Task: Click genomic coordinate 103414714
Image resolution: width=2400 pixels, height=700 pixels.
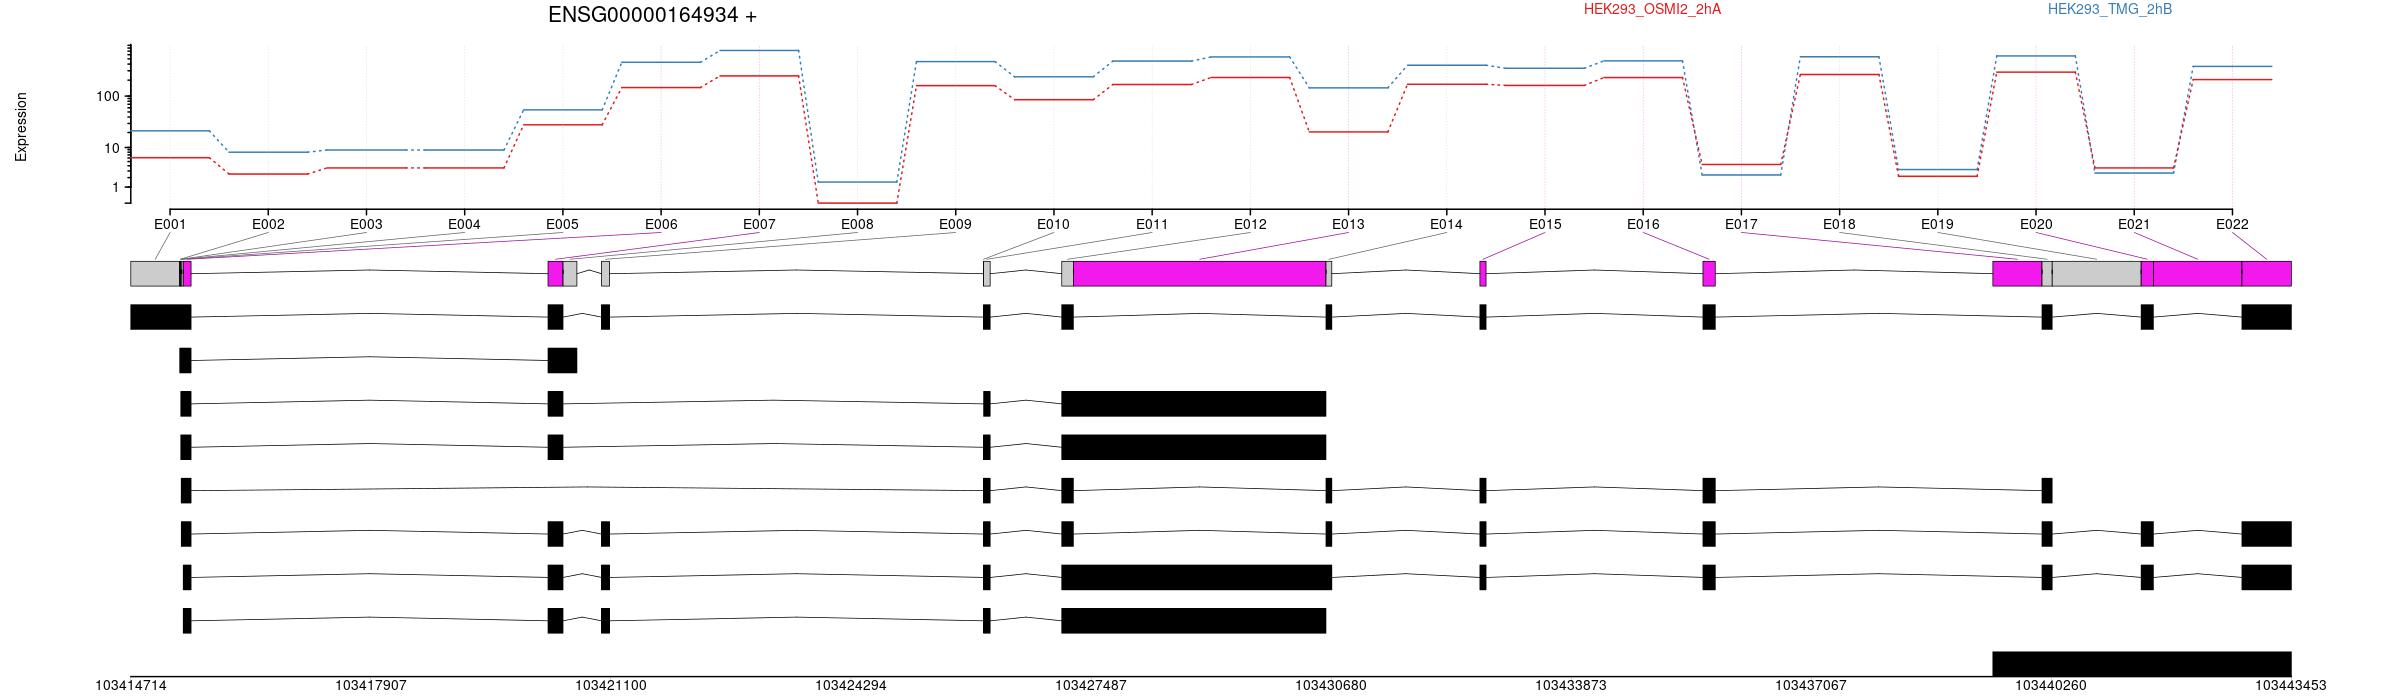Action: pyautogui.click(x=131, y=686)
